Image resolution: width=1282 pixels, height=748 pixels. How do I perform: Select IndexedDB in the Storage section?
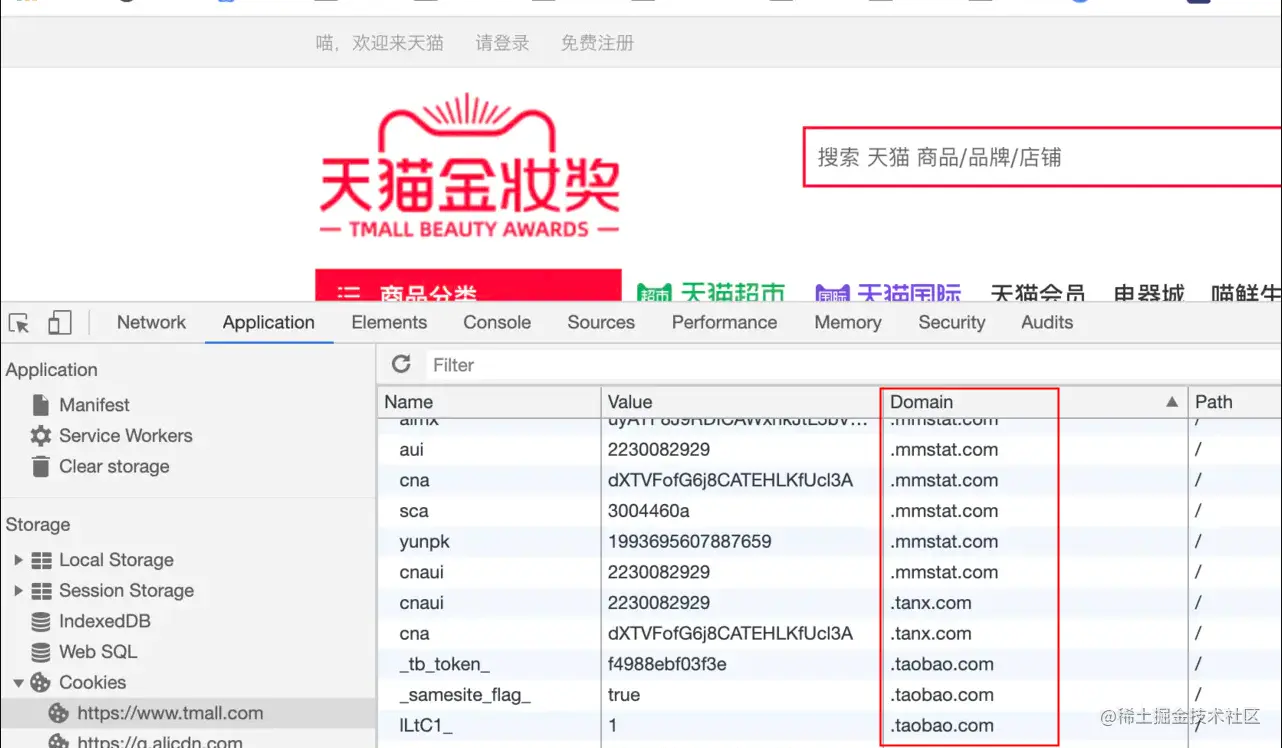coord(104,621)
